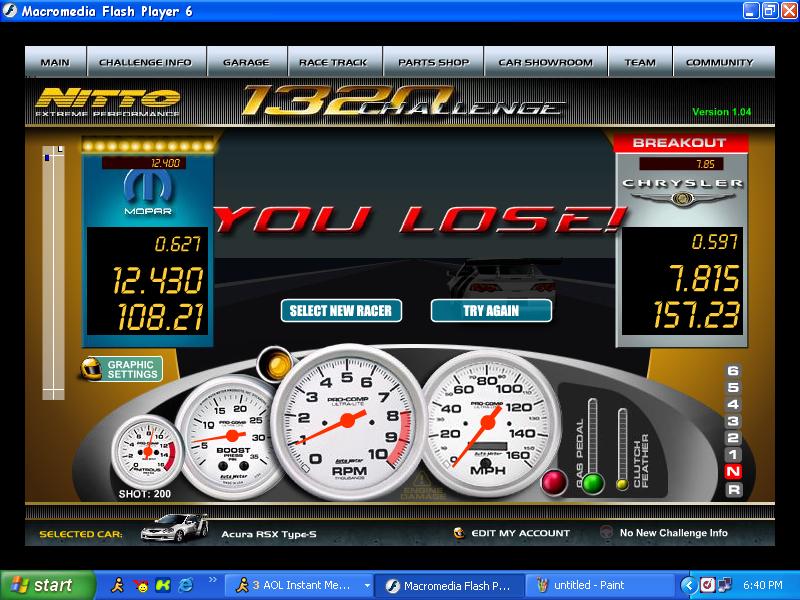Click Macromedia Flash Player taskbar button

click(x=449, y=585)
